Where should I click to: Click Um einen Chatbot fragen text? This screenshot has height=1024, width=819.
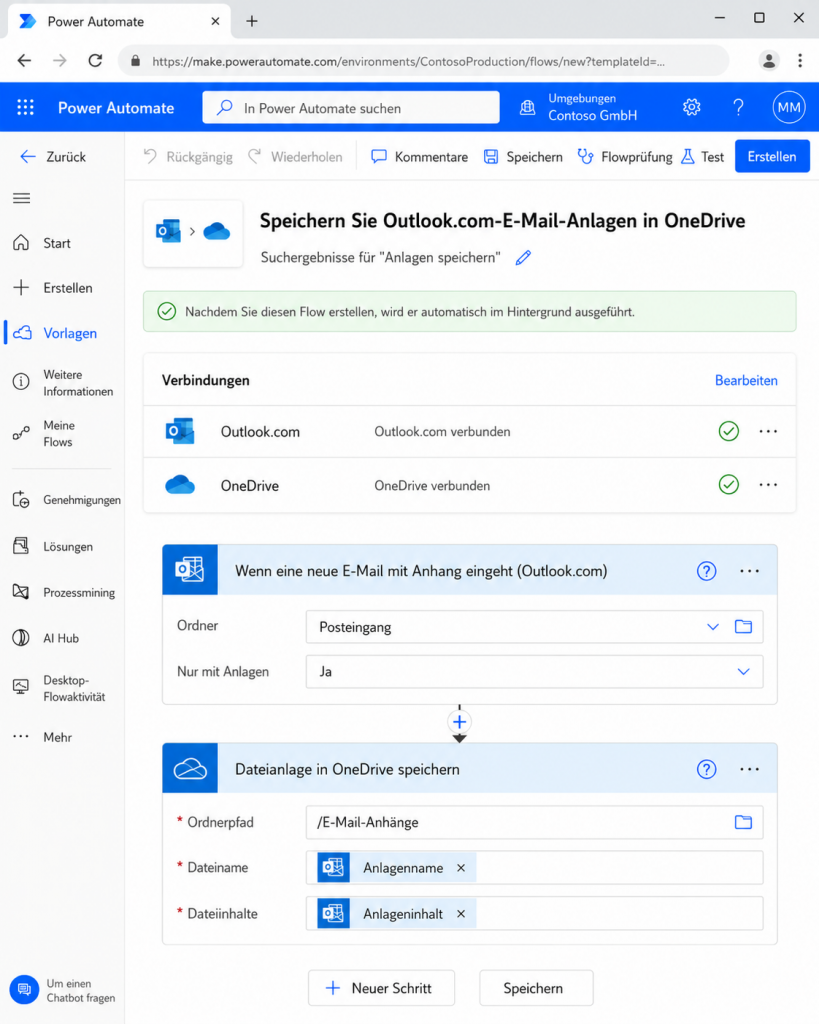80,991
